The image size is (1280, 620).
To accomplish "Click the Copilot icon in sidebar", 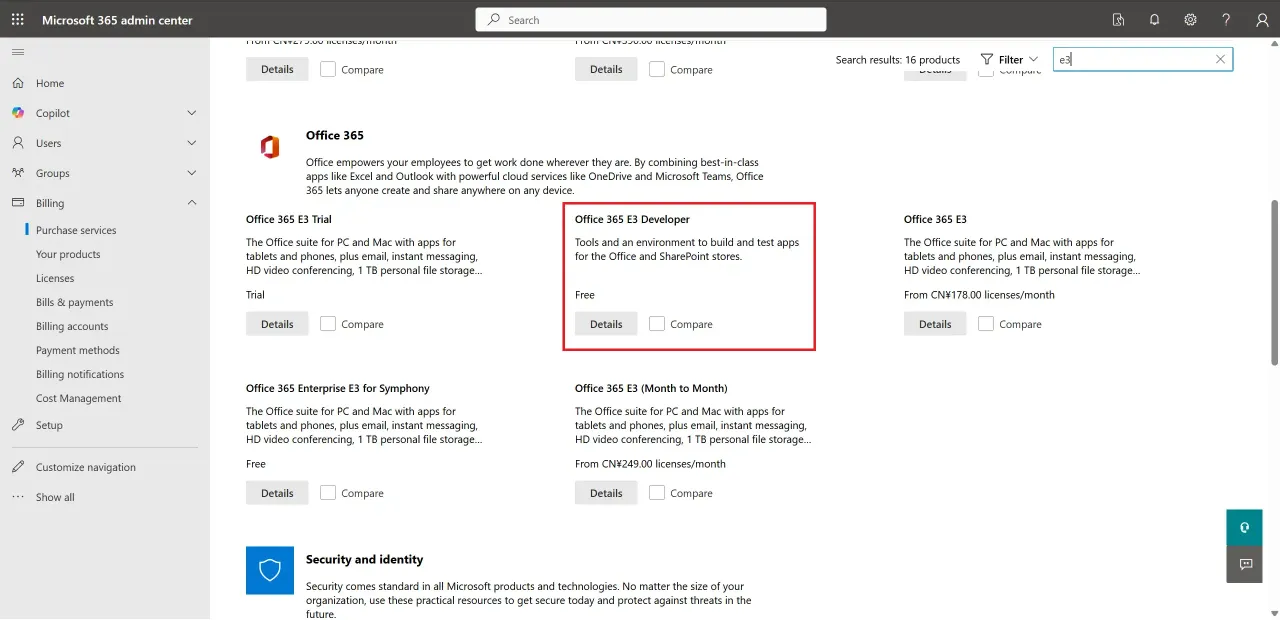I will [18, 113].
